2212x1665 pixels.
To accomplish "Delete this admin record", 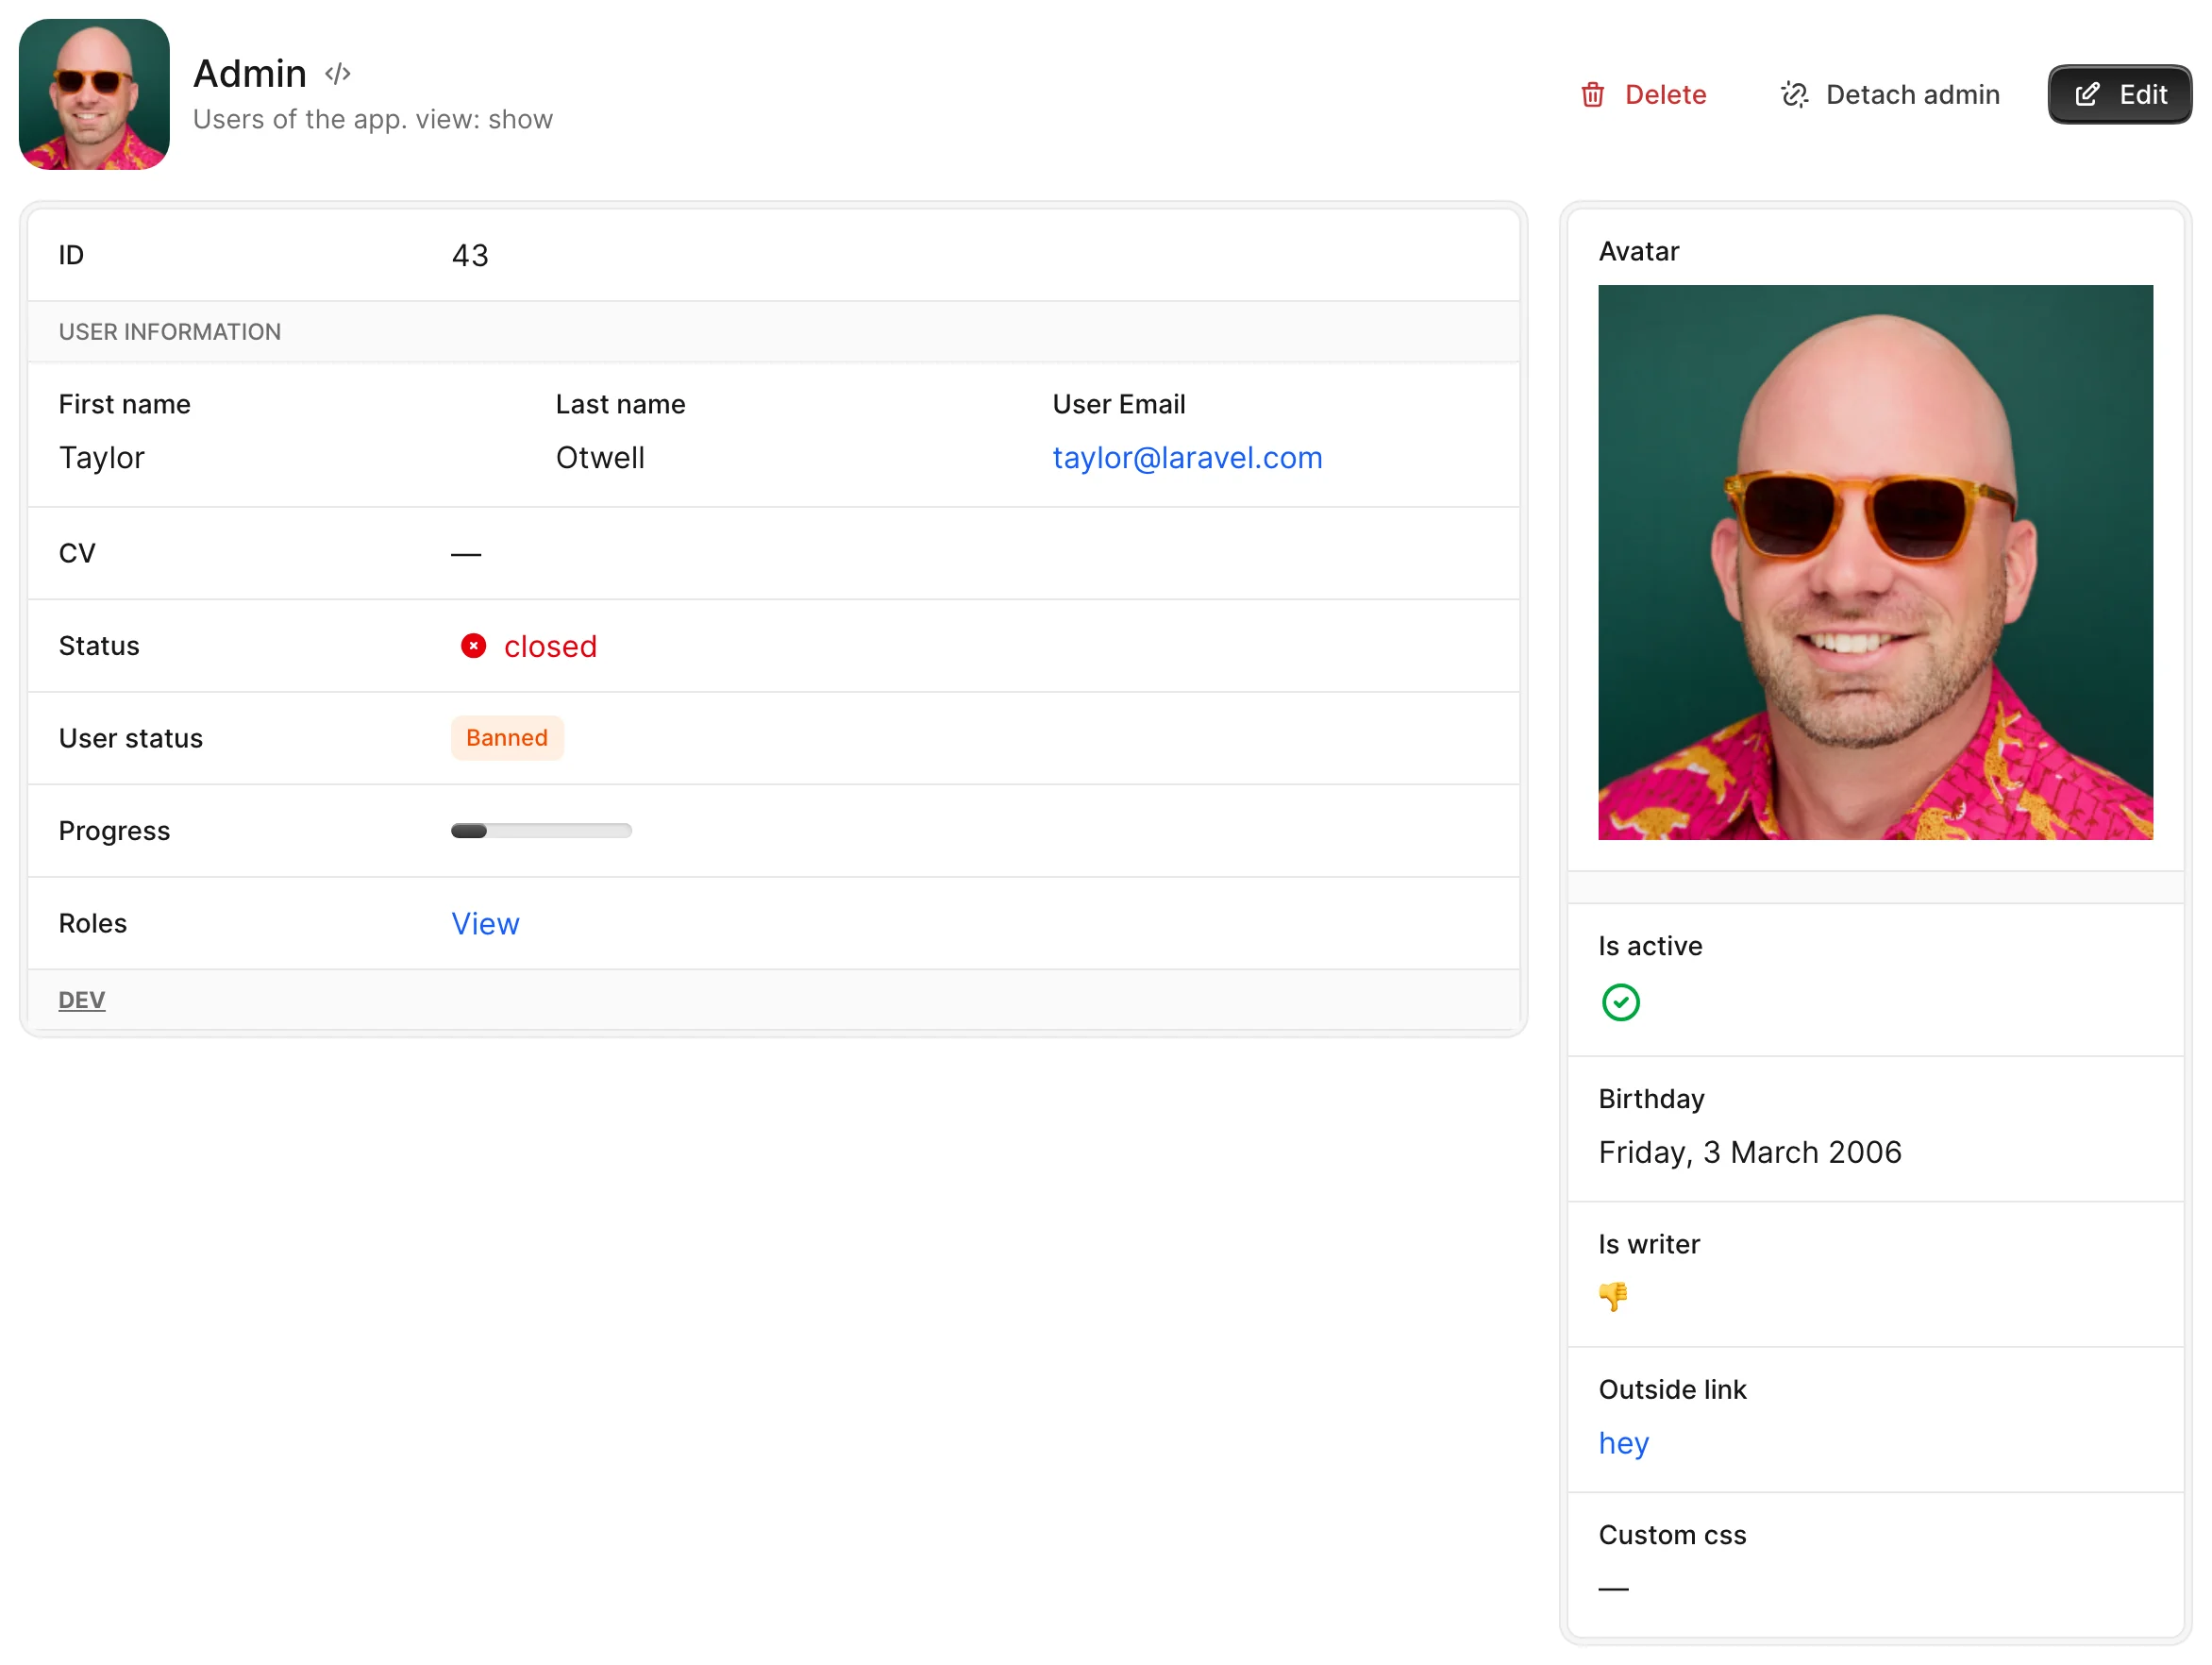I will (x=1643, y=95).
